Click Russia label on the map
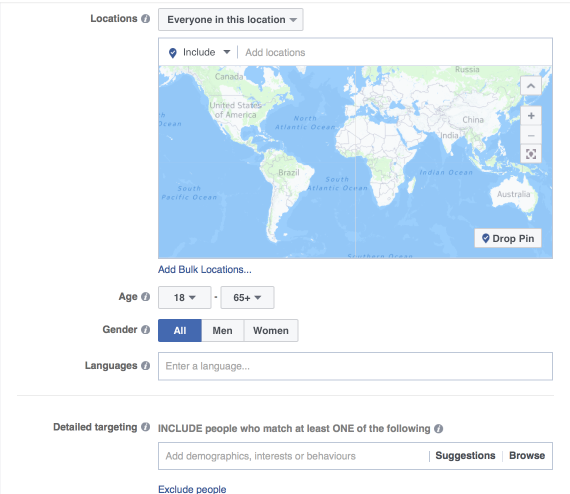570x494 pixels. pyautogui.click(x=467, y=69)
